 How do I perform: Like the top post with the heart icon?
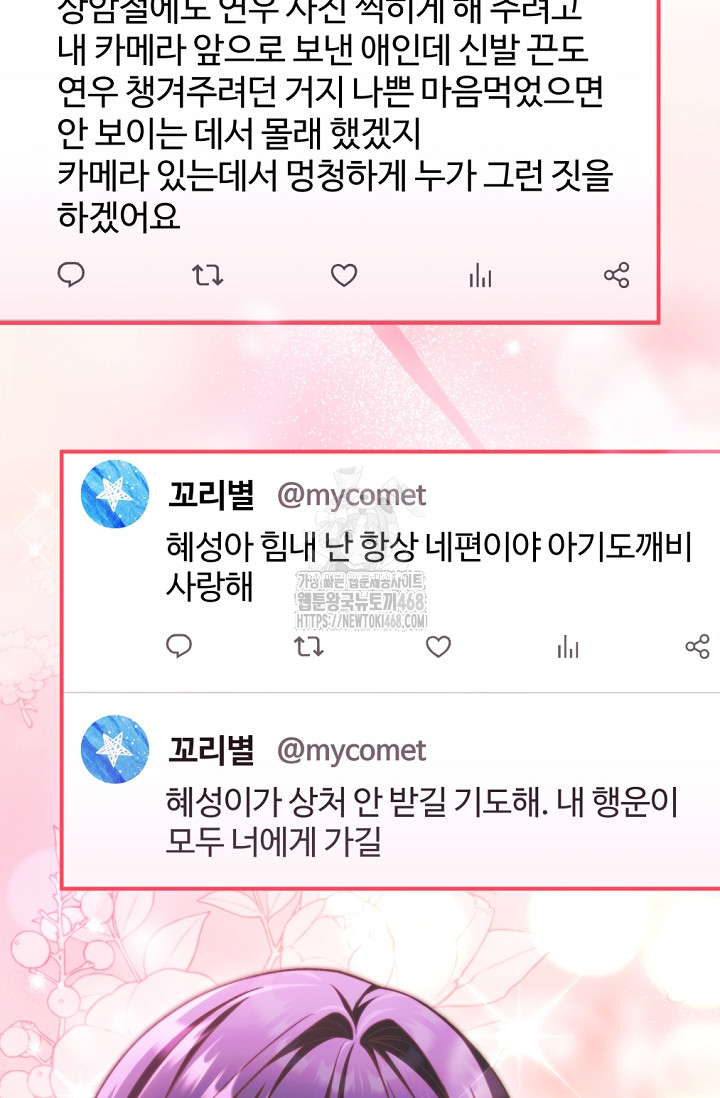click(x=344, y=275)
